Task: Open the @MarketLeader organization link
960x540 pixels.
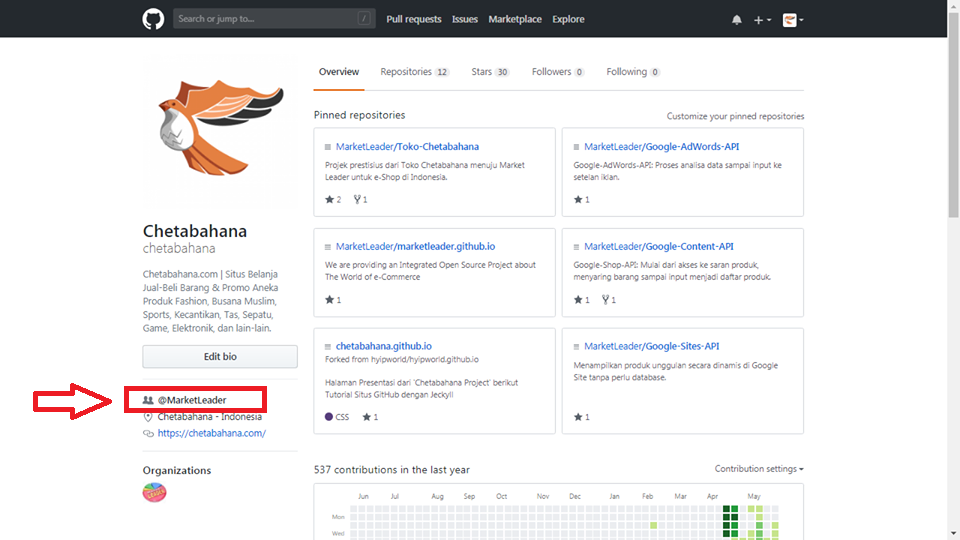Action: point(192,400)
